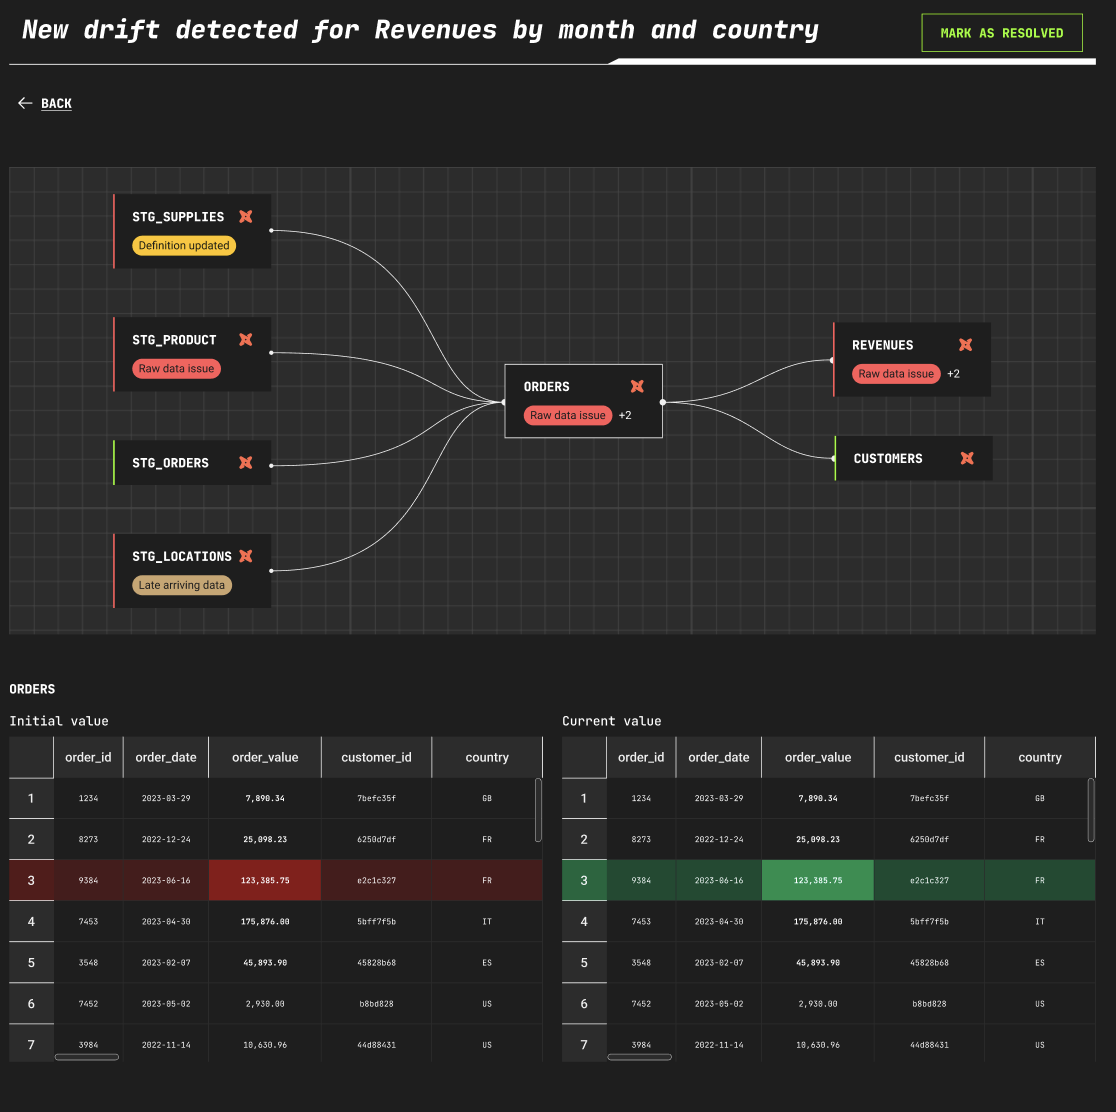Click order_id 7453 in Current value table

click(641, 921)
